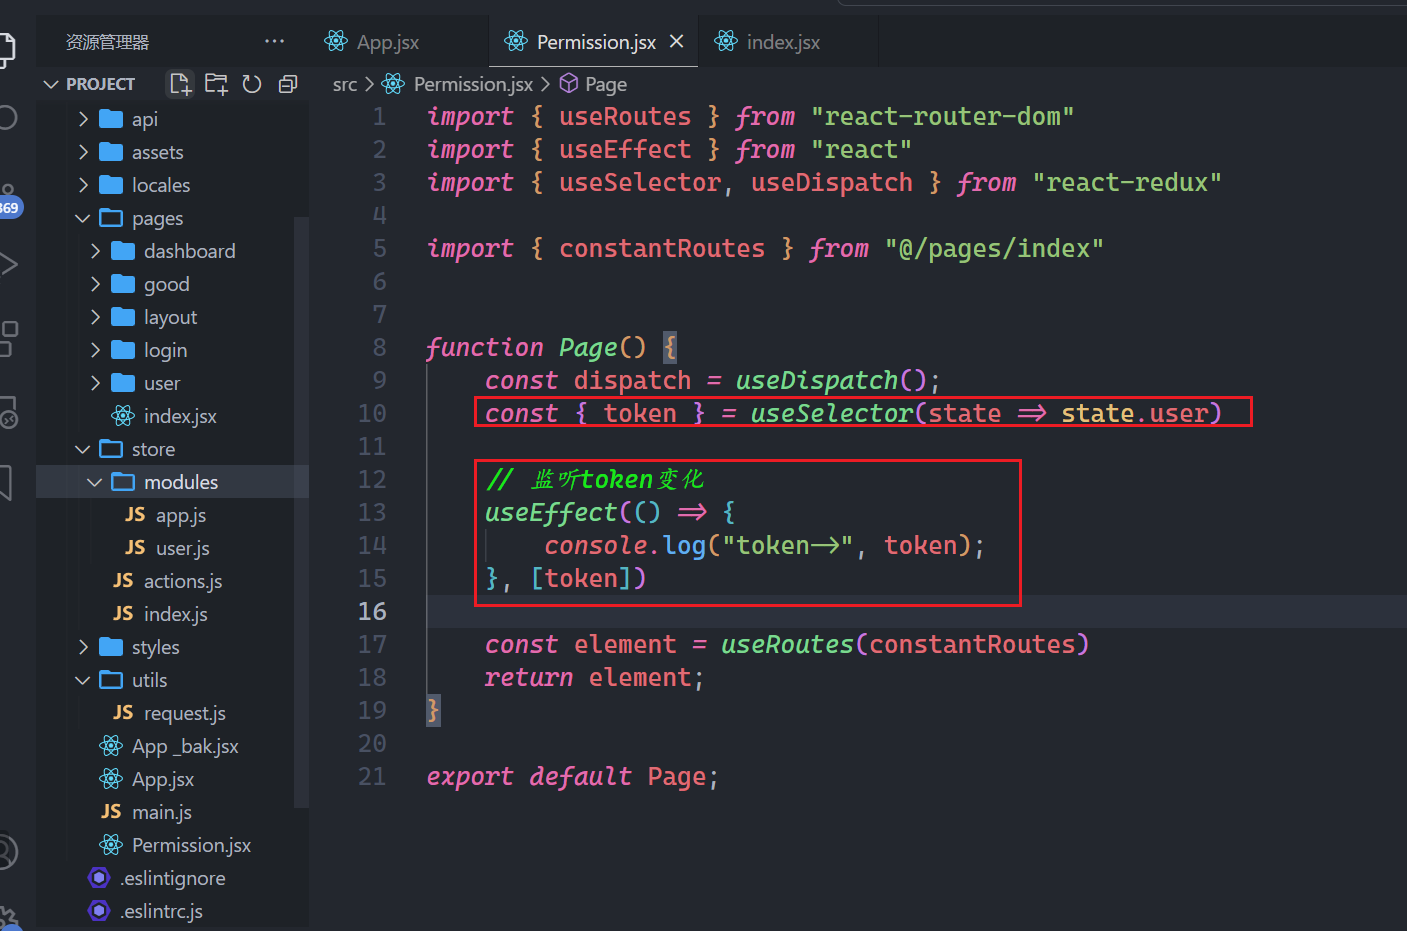Click the ESLint icon beside .eslintignore
Viewport: 1407px width, 931px height.
pos(99,878)
